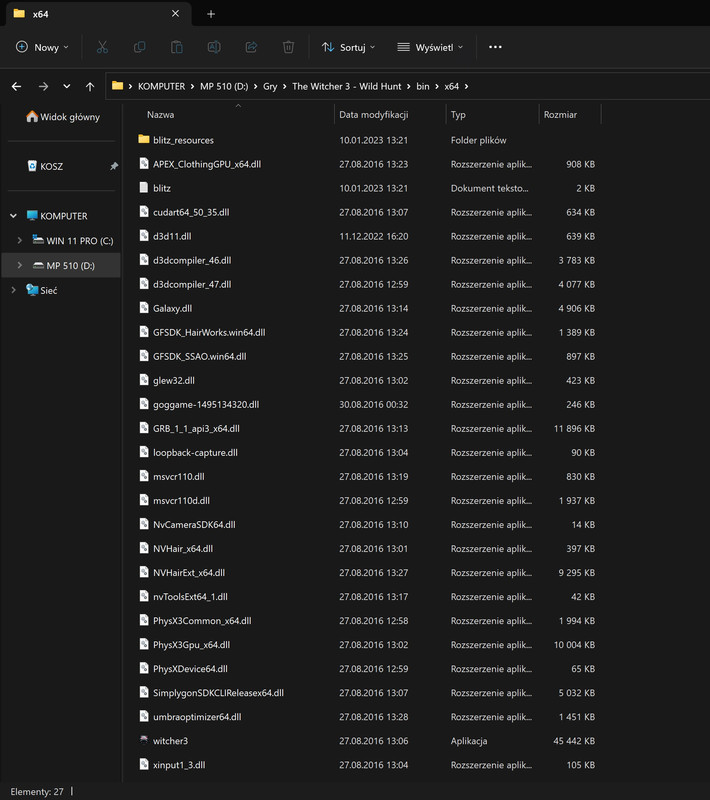This screenshot has width=710, height=800.
Task: Select the x64 tab
Action: click(98, 14)
